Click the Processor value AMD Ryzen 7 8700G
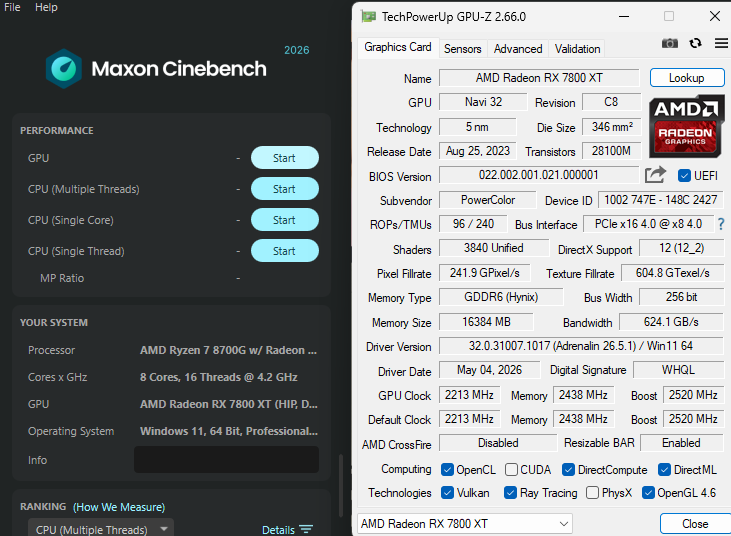This screenshot has height=536, width=731. (228, 350)
